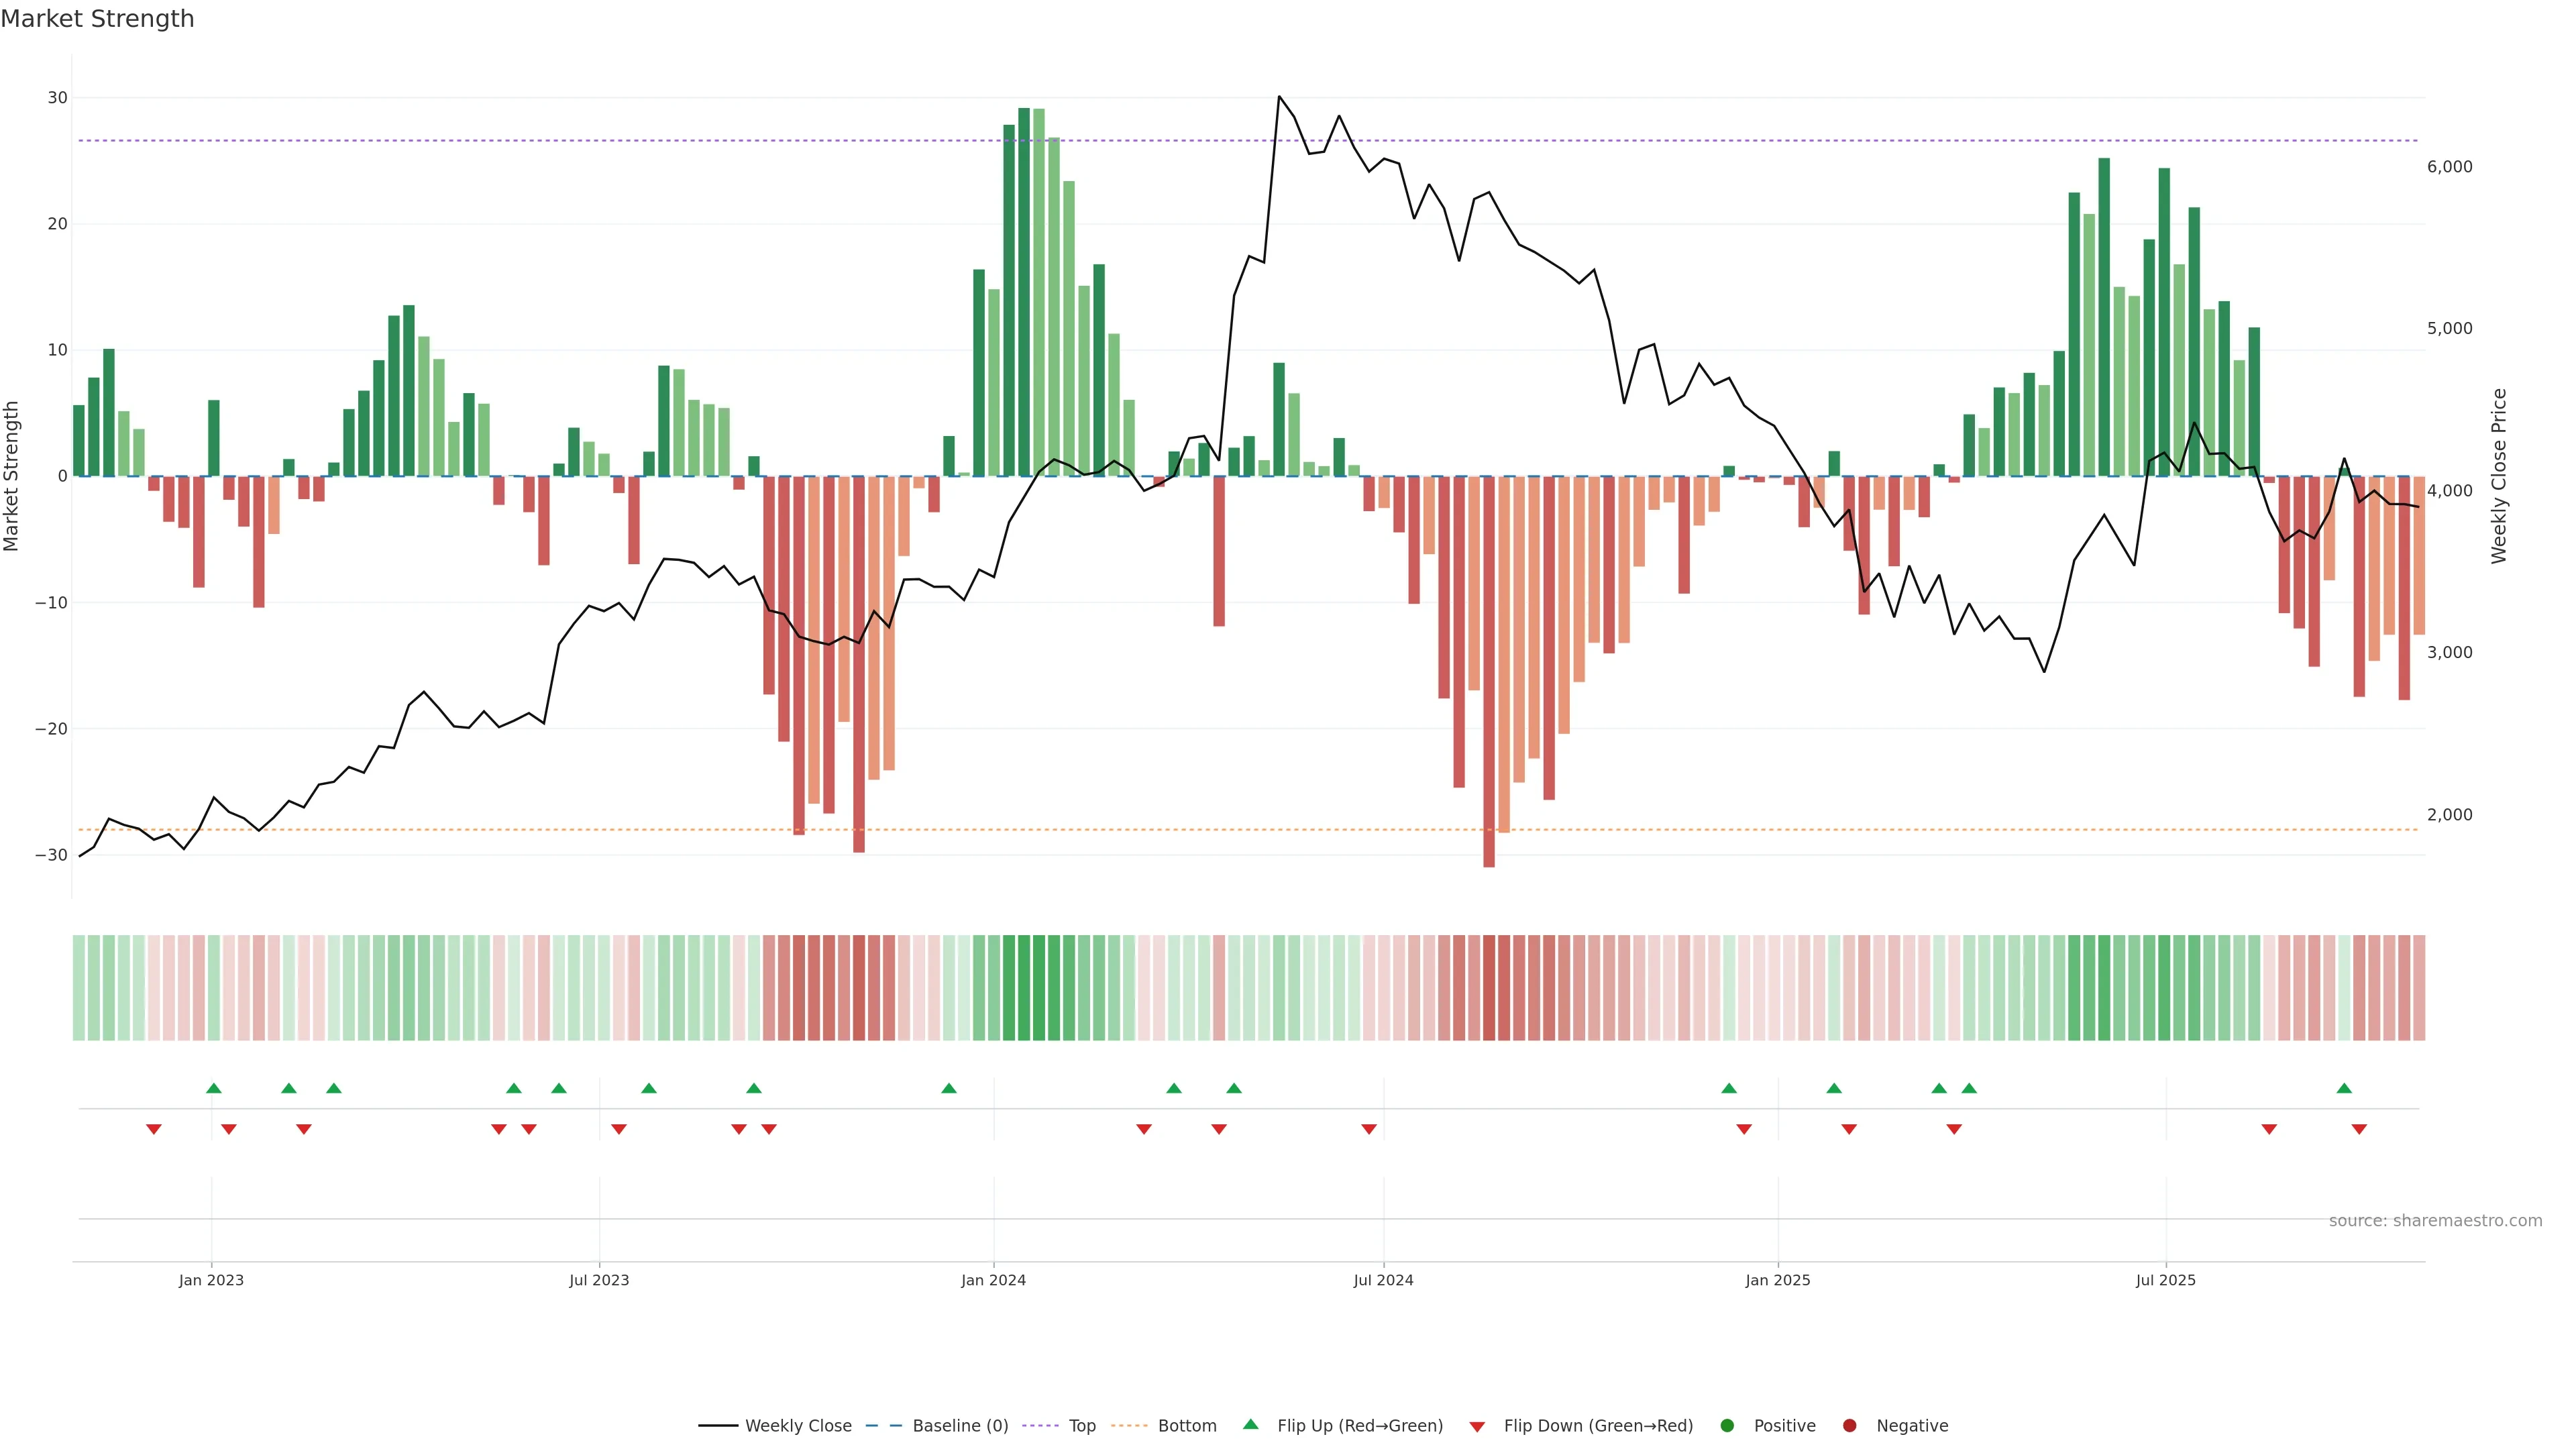
Task: Click the last green flip-up triangle marker
Action: point(2344,1088)
